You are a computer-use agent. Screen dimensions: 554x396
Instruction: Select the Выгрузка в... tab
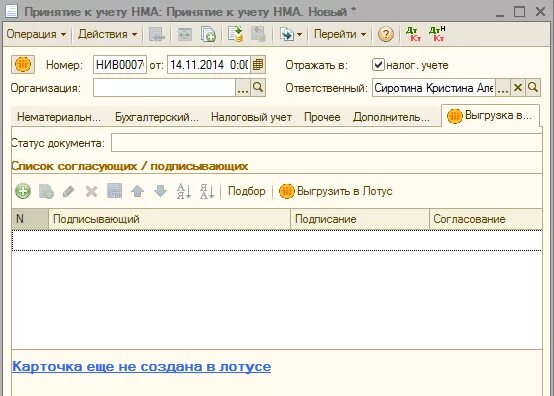490,115
